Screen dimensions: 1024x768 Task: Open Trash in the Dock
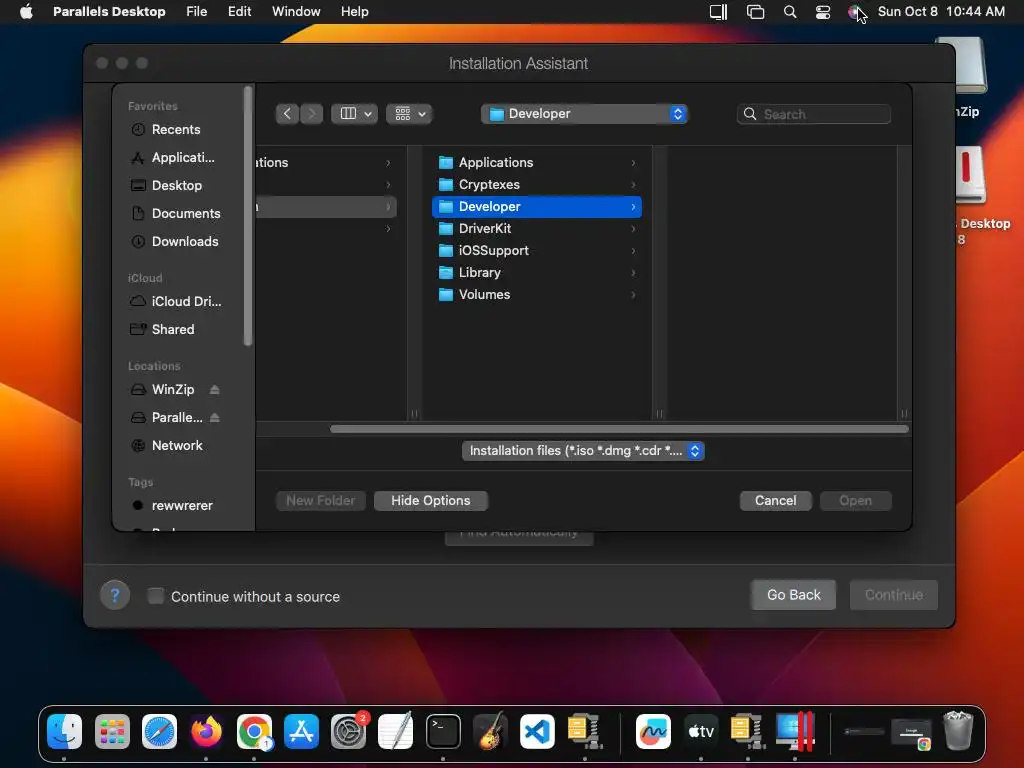point(958,731)
